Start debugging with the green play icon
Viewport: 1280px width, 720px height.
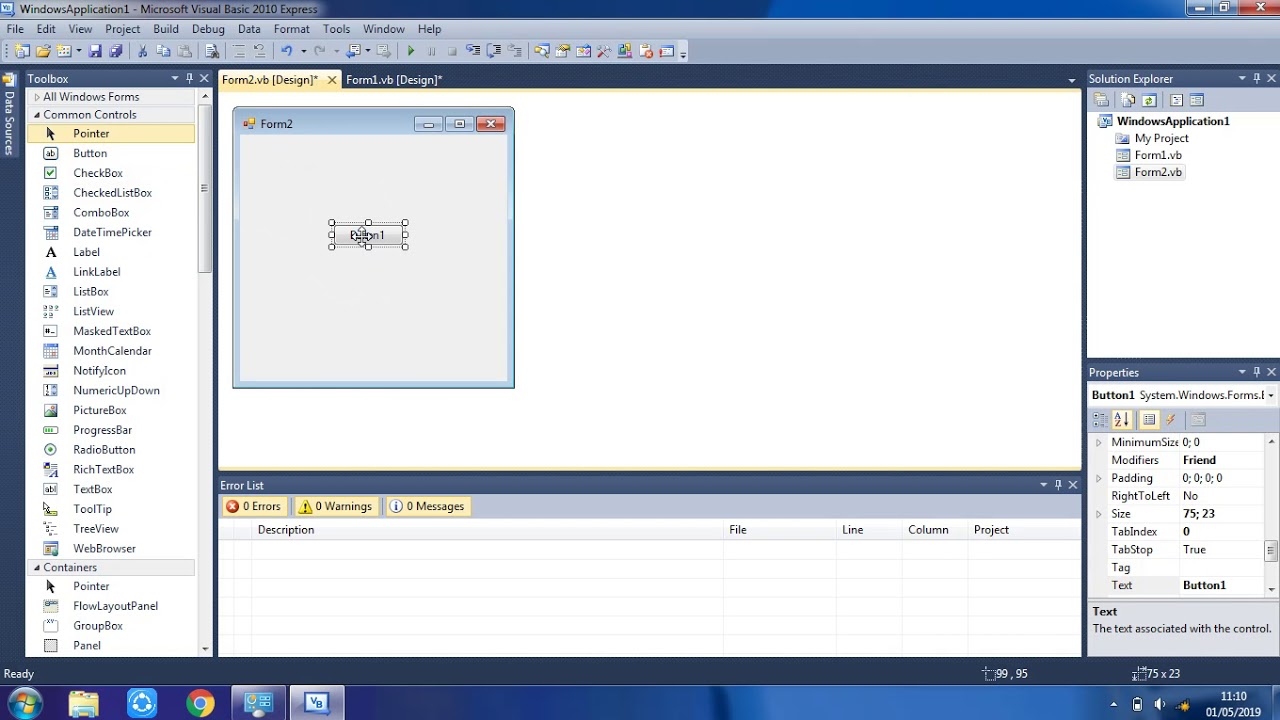[411, 51]
